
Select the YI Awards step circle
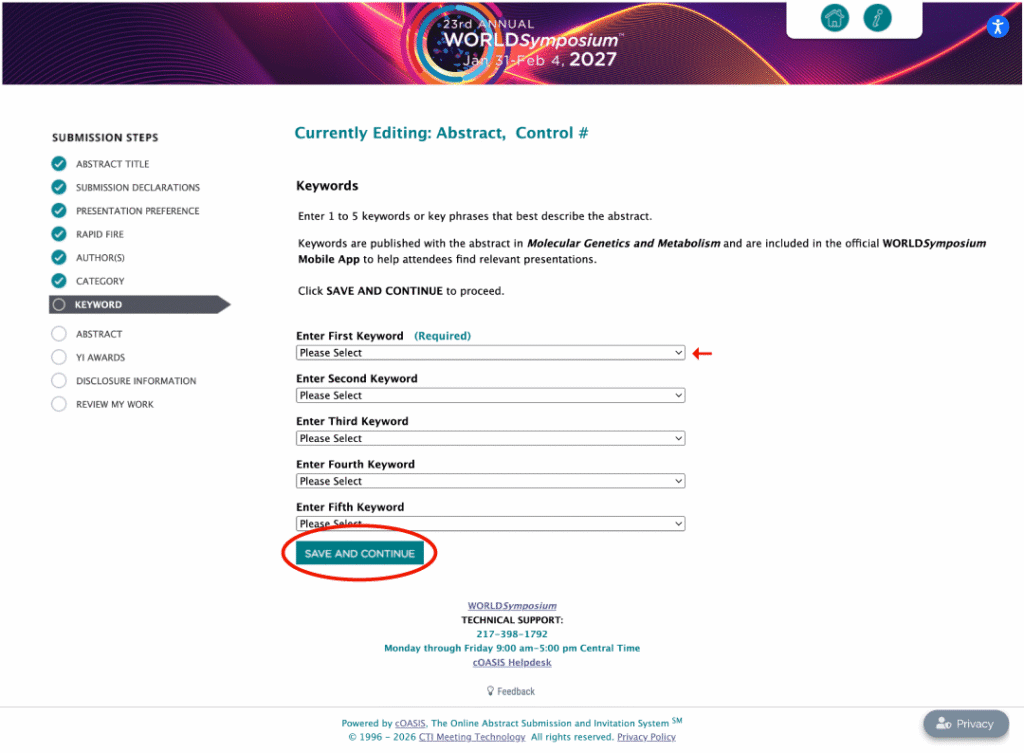[x=59, y=357]
